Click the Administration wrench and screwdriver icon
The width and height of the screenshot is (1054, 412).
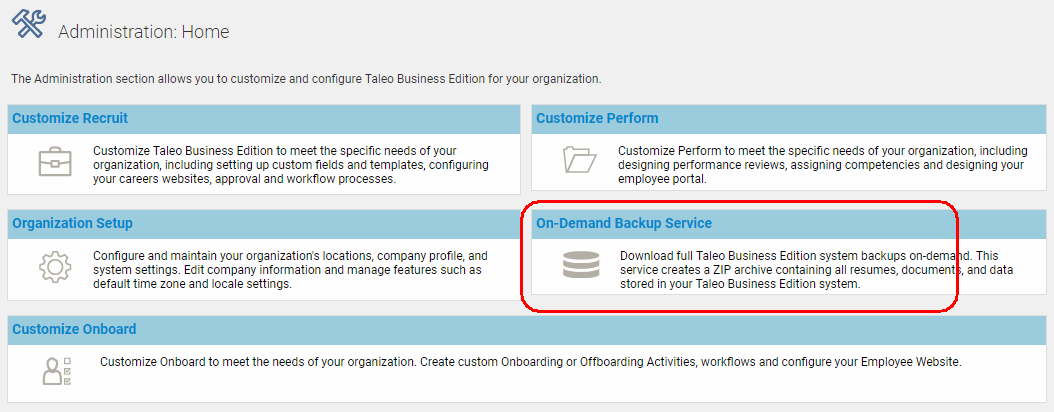[28, 24]
